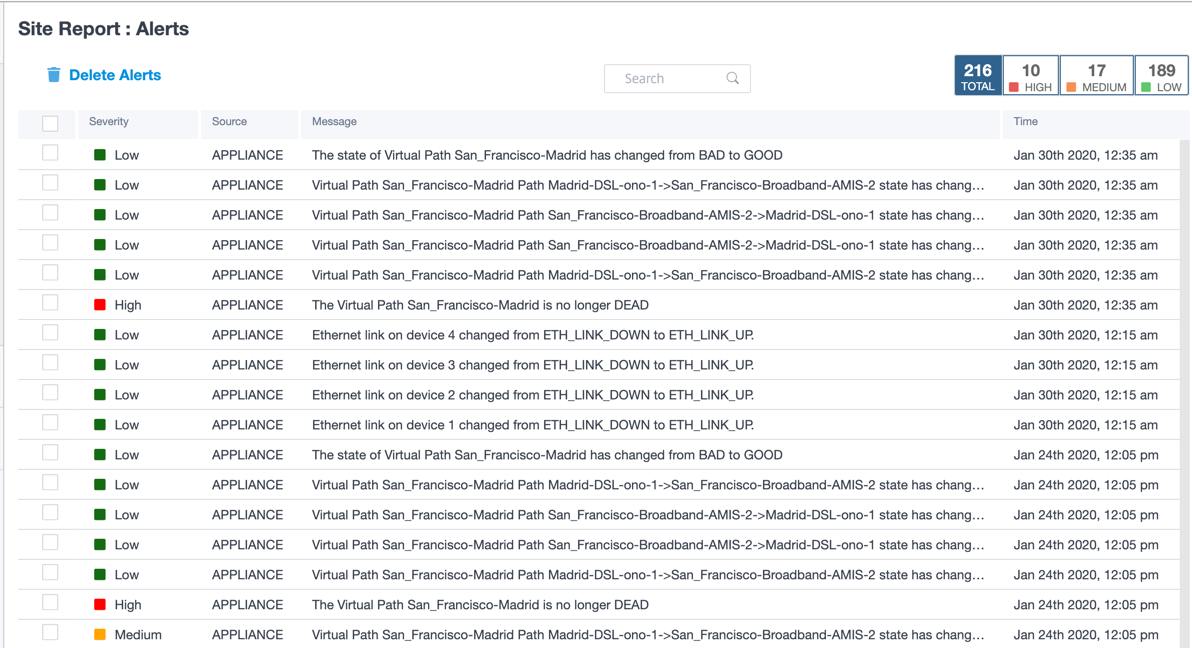Click the APPLIANCE source in the device 1 row
This screenshot has height=648, width=1192.
(247, 425)
